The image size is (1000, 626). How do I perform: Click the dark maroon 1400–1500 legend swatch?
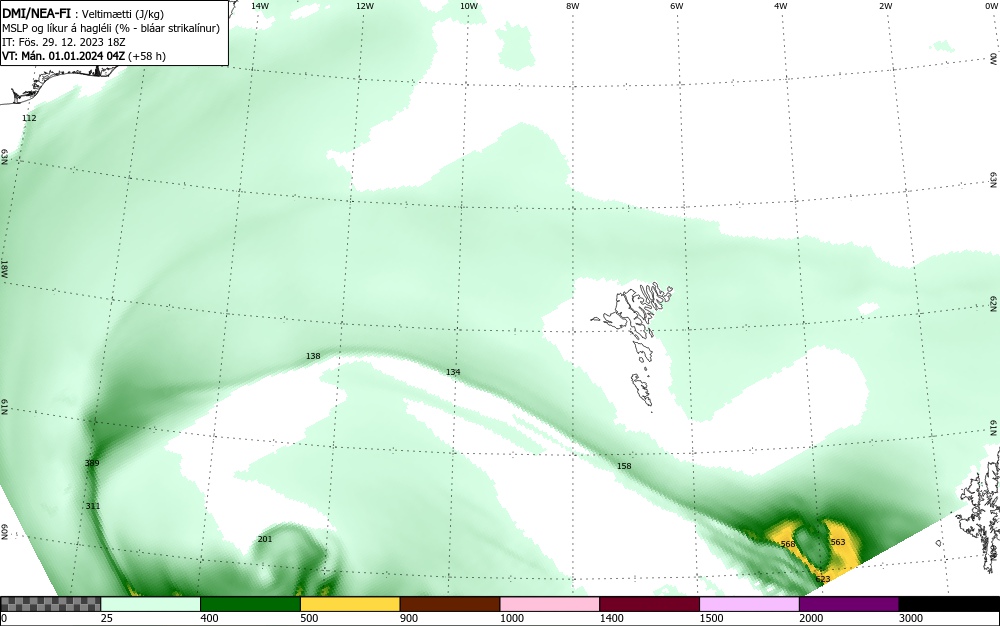tap(649, 604)
